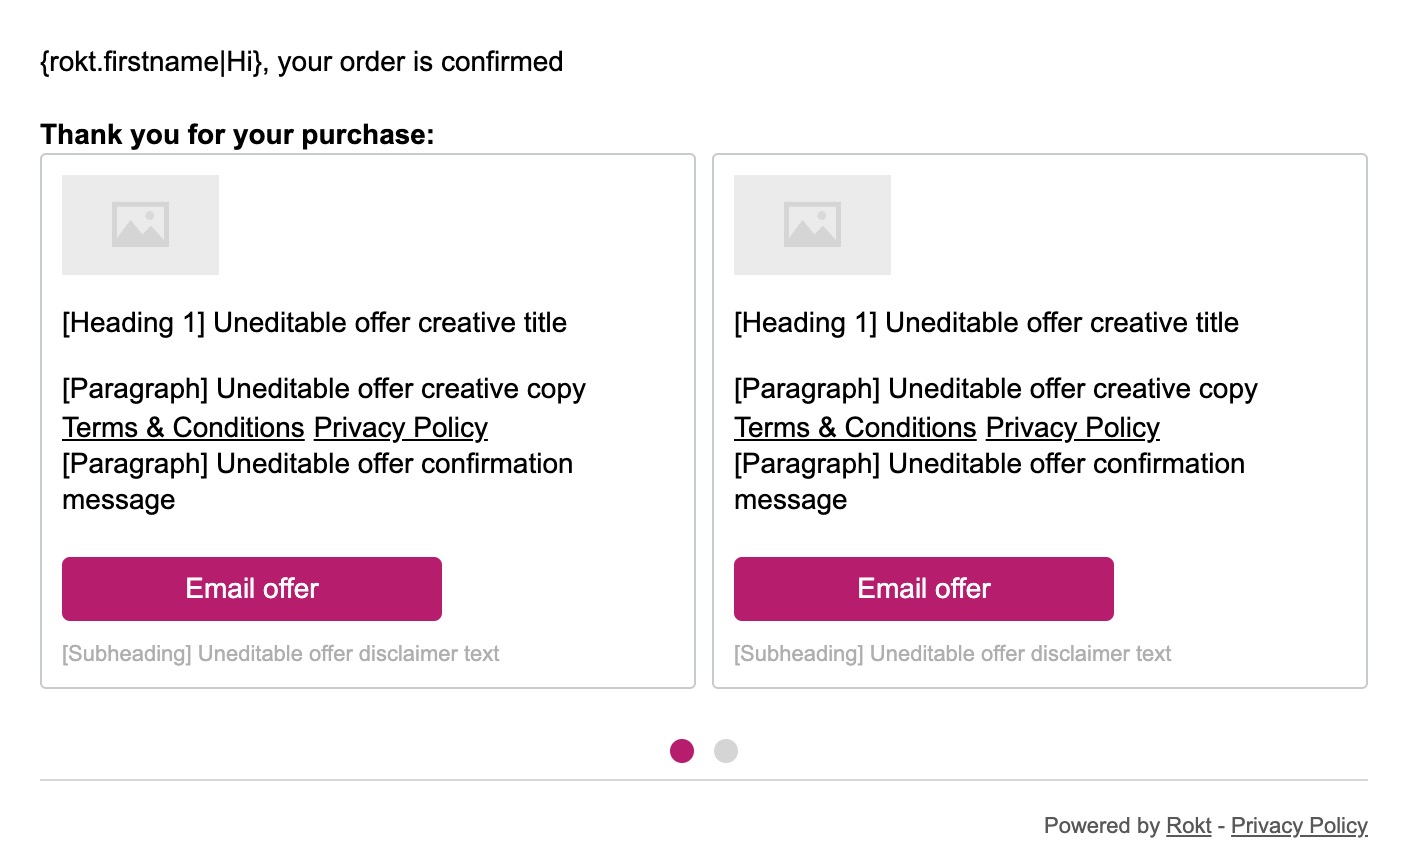This screenshot has width=1408, height=856.
Task: Click the Thank you for your purchase text
Action: click(x=237, y=134)
